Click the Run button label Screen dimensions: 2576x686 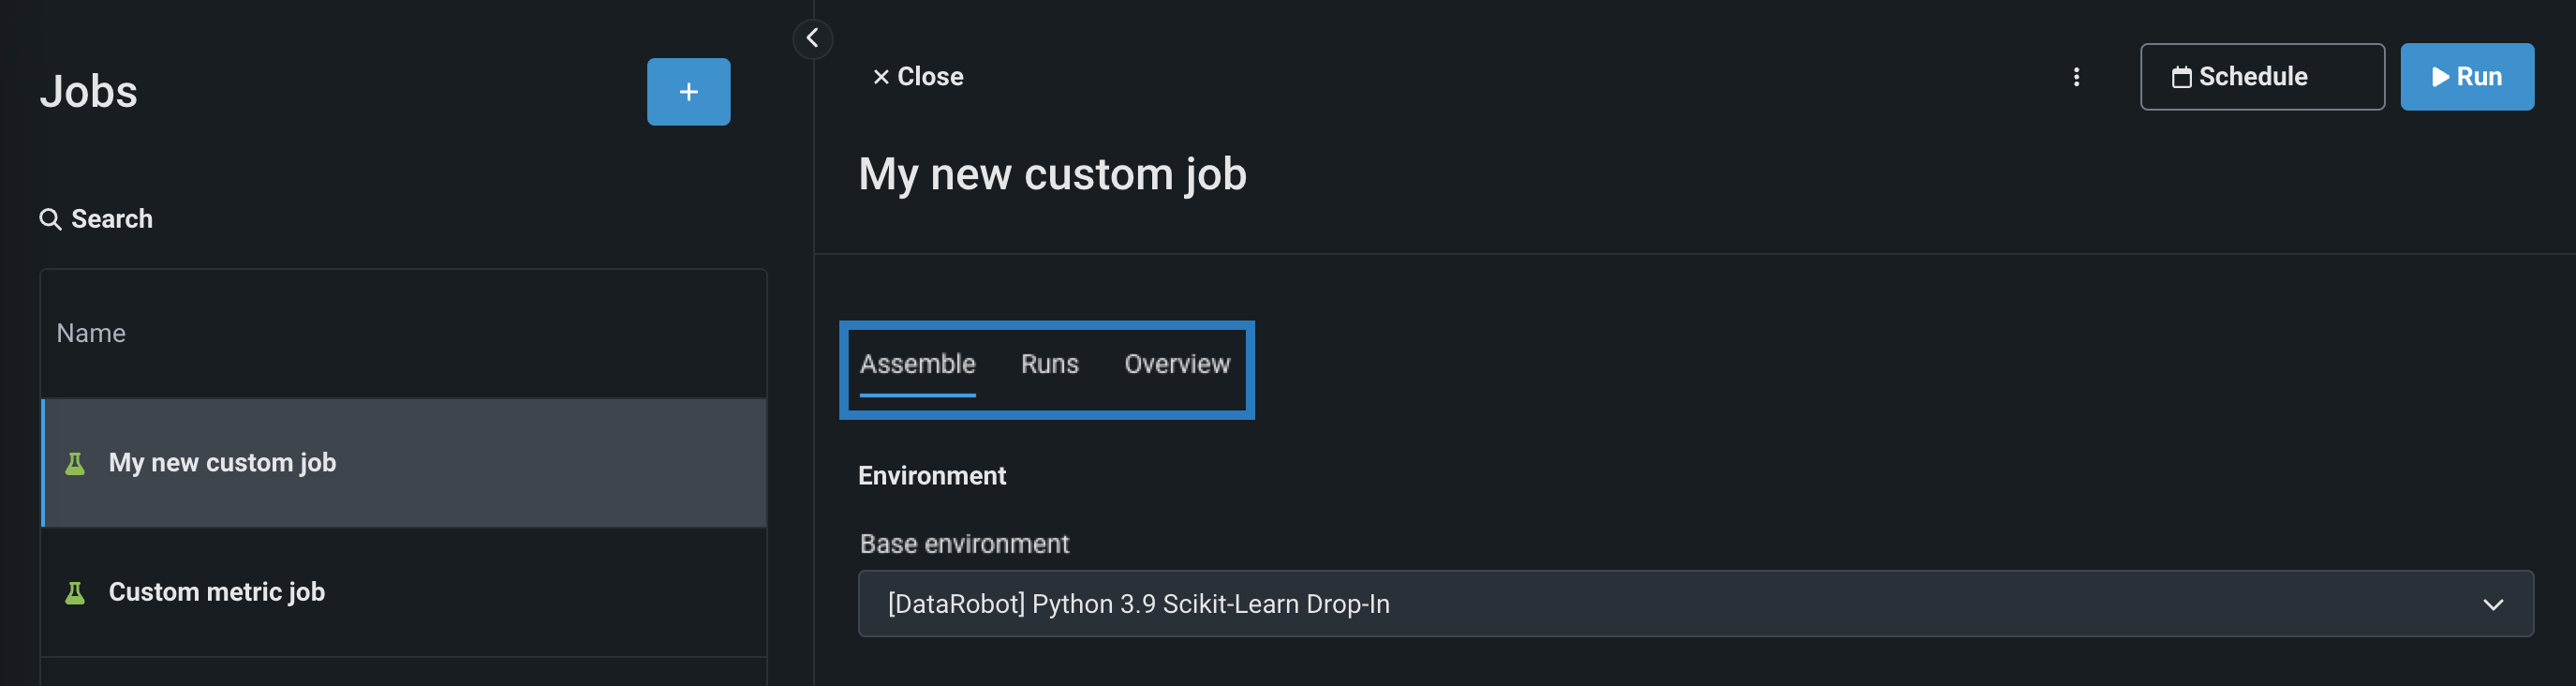2478,77
